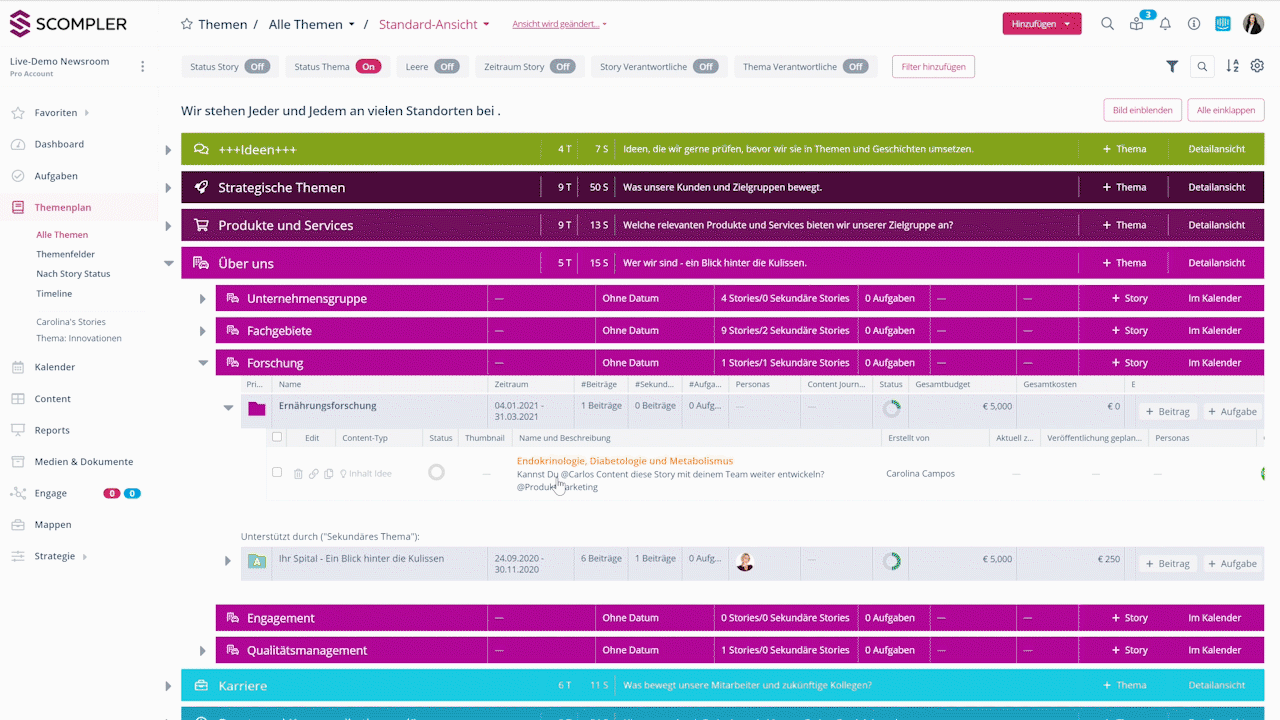1280x720 pixels.
Task: Open Kalender in the sidebar
Action: click(x=55, y=367)
